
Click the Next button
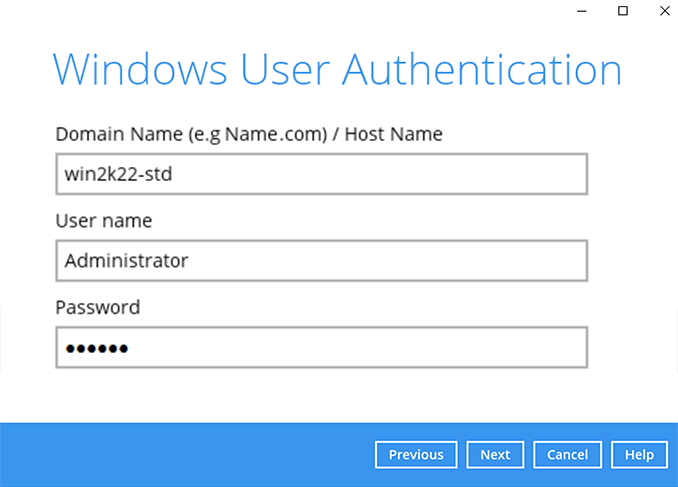494,454
